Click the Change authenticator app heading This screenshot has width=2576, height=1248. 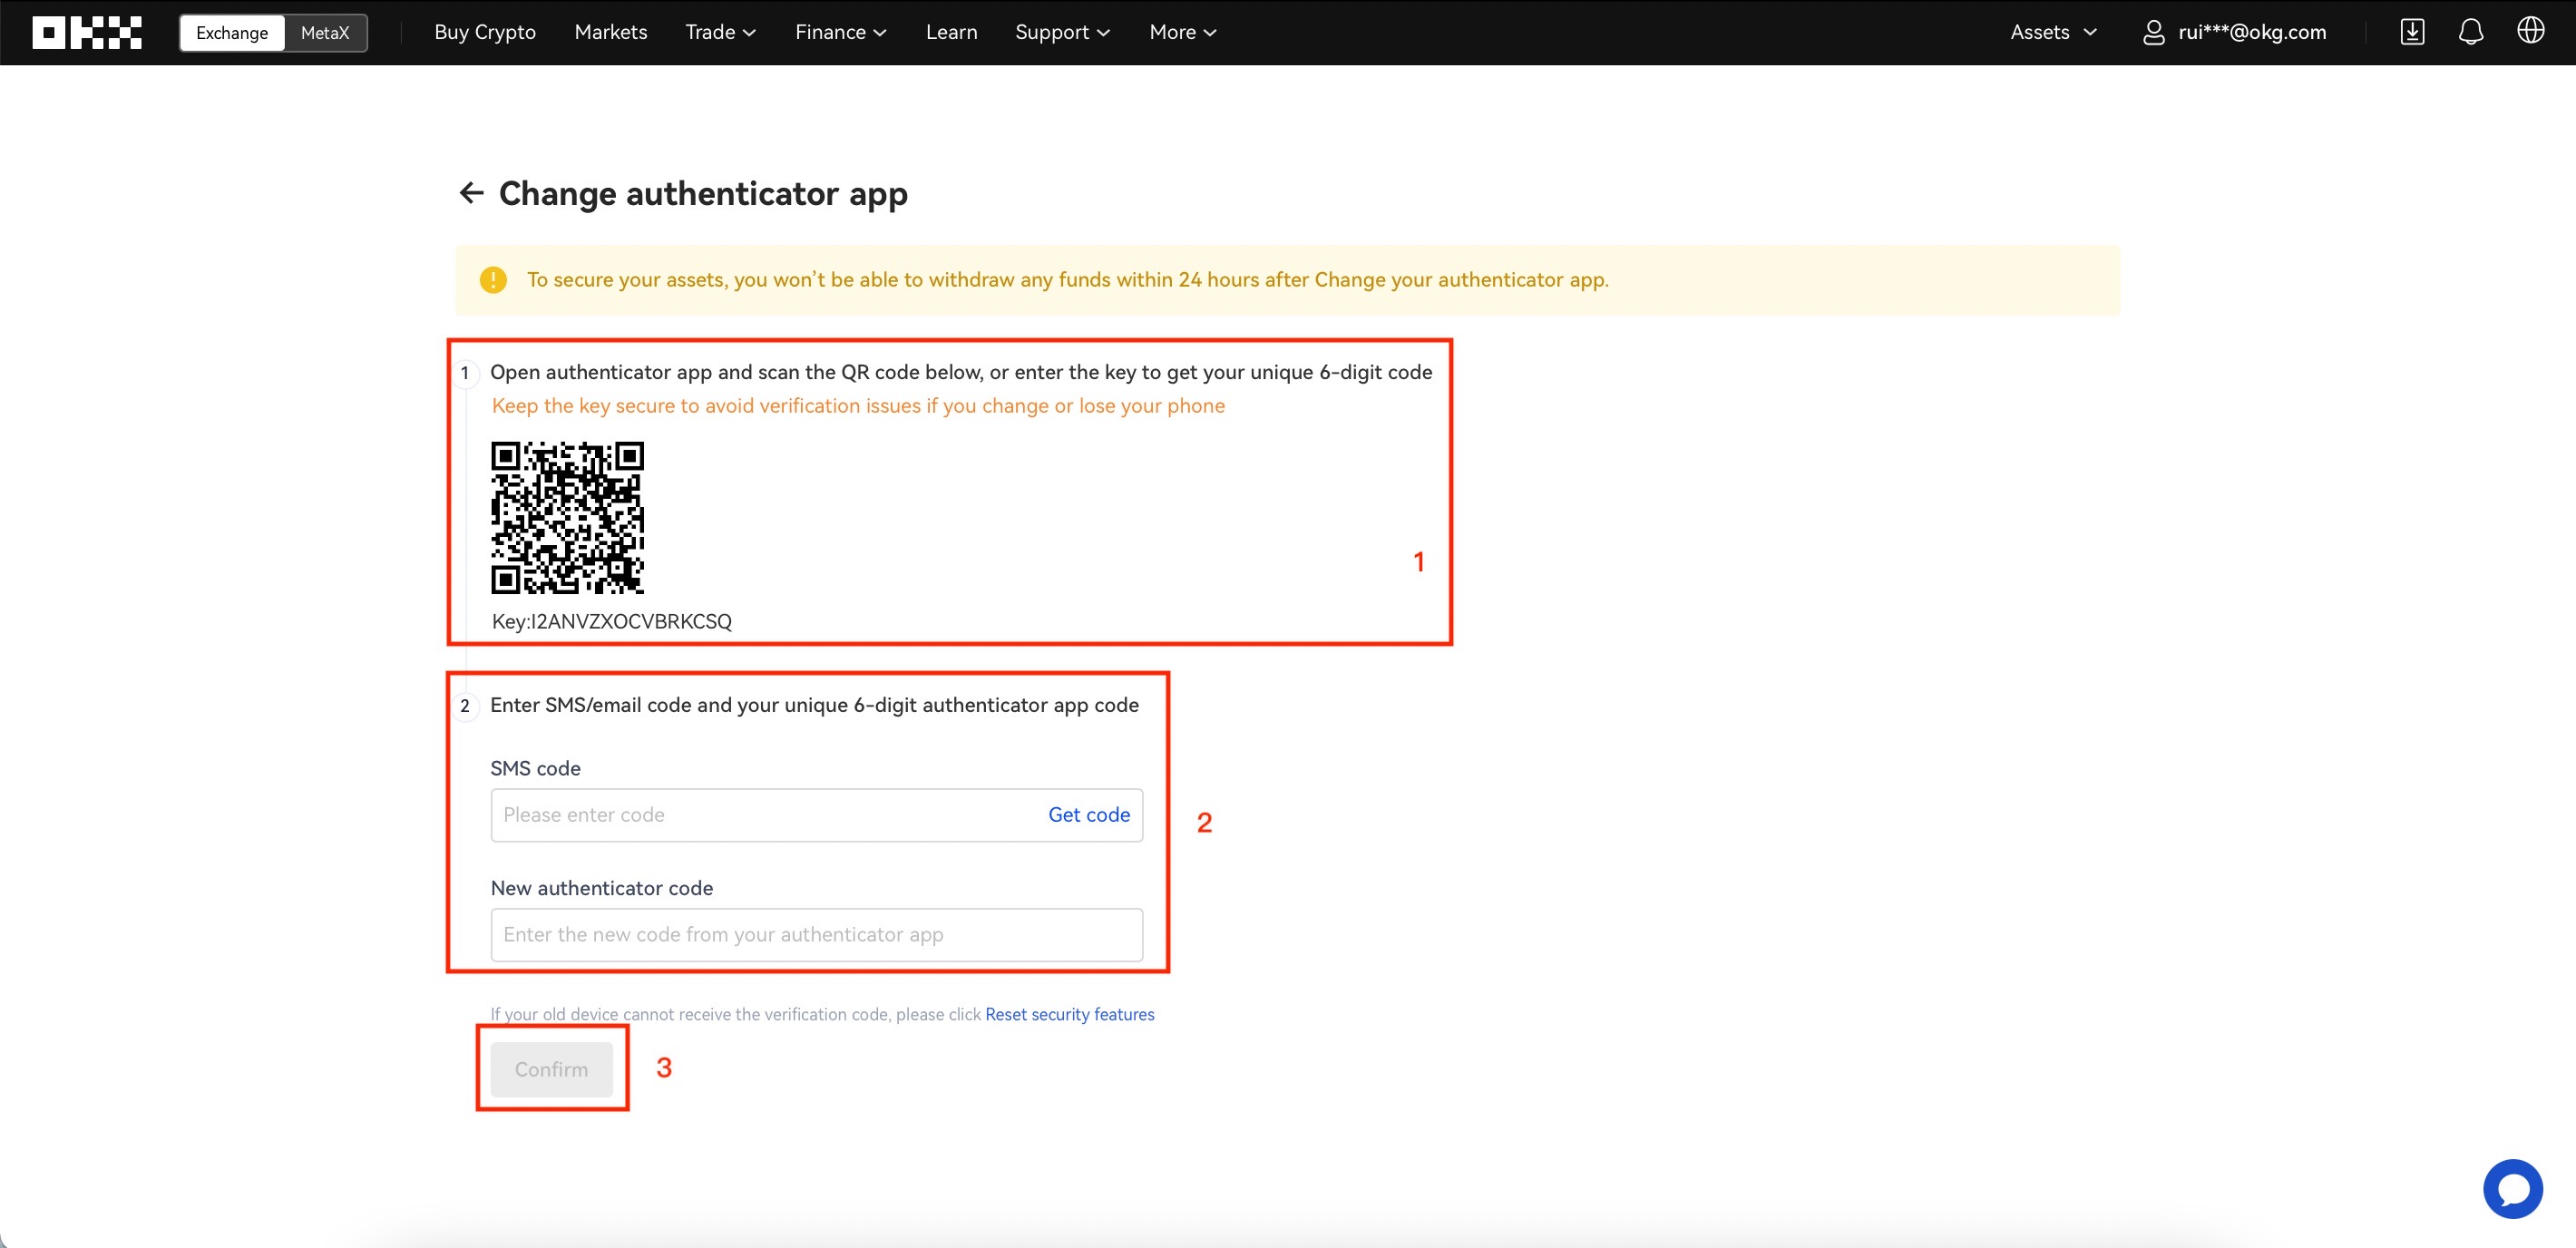pos(703,193)
